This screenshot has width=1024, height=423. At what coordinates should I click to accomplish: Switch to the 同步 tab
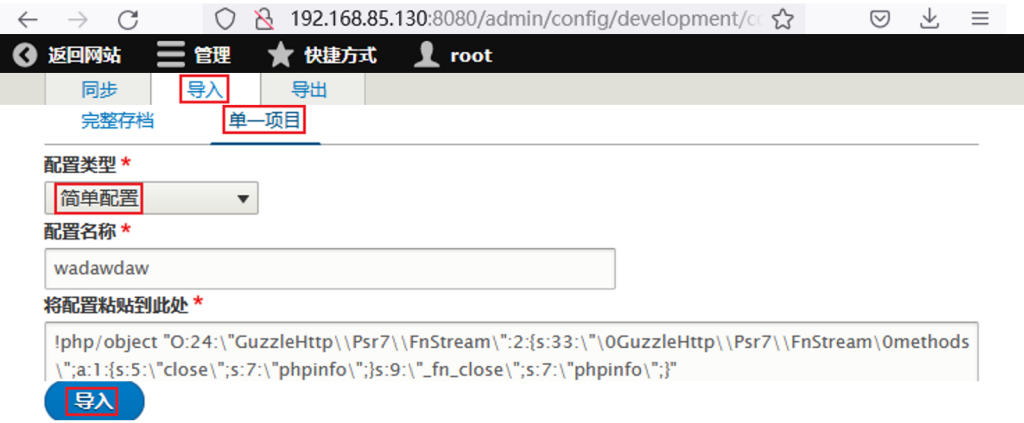tap(98, 89)
